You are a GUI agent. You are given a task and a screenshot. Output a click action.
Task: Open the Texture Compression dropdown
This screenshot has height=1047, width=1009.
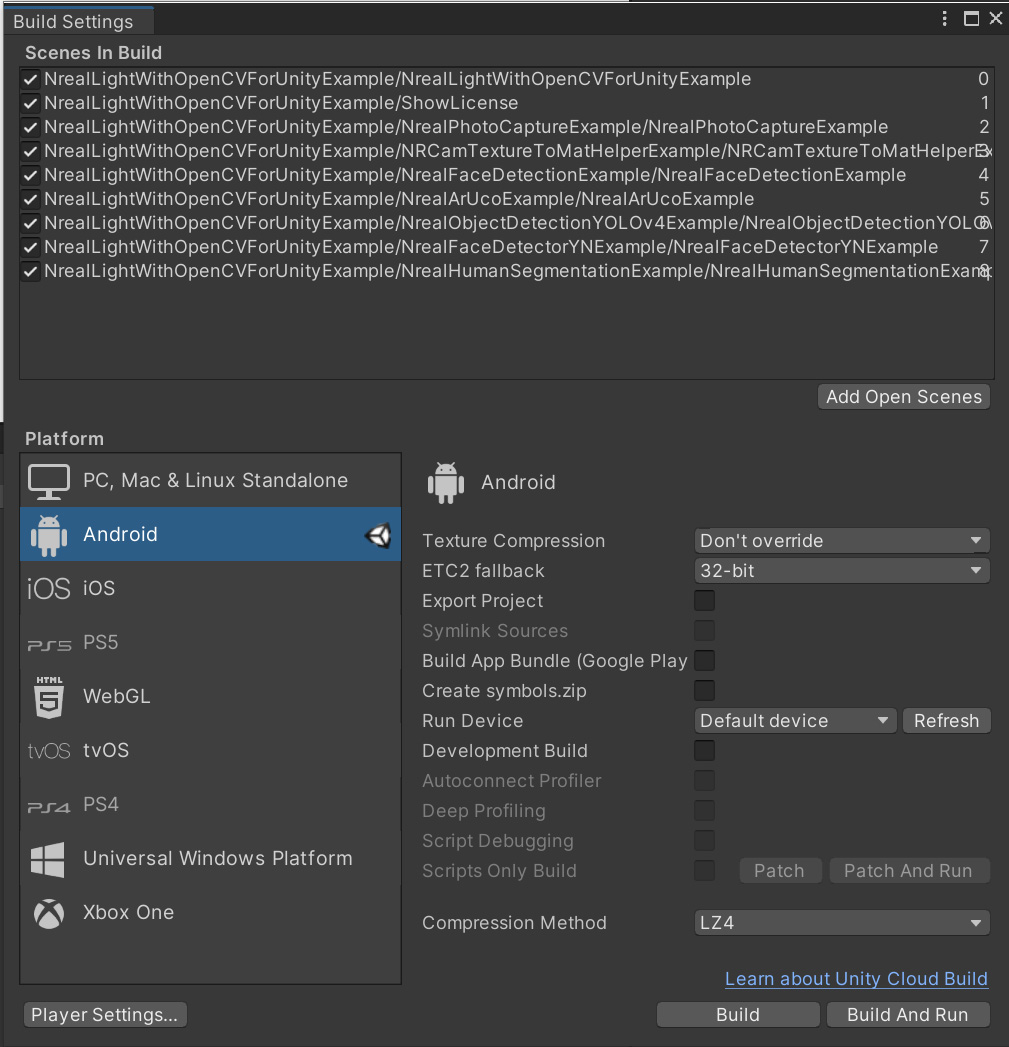[842, 540]
